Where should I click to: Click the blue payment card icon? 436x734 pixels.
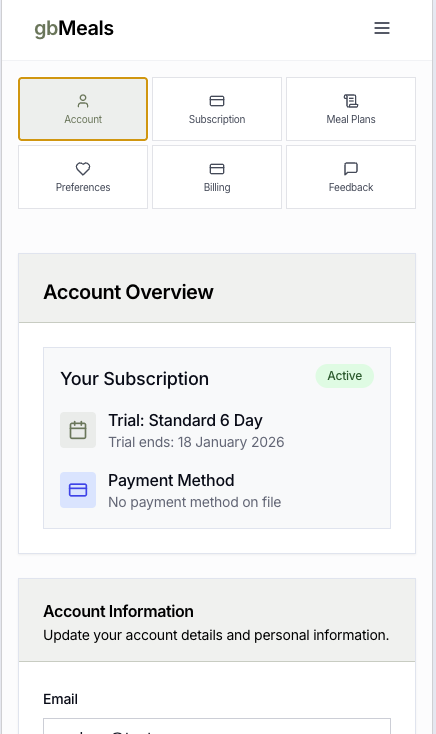[78, 490]
